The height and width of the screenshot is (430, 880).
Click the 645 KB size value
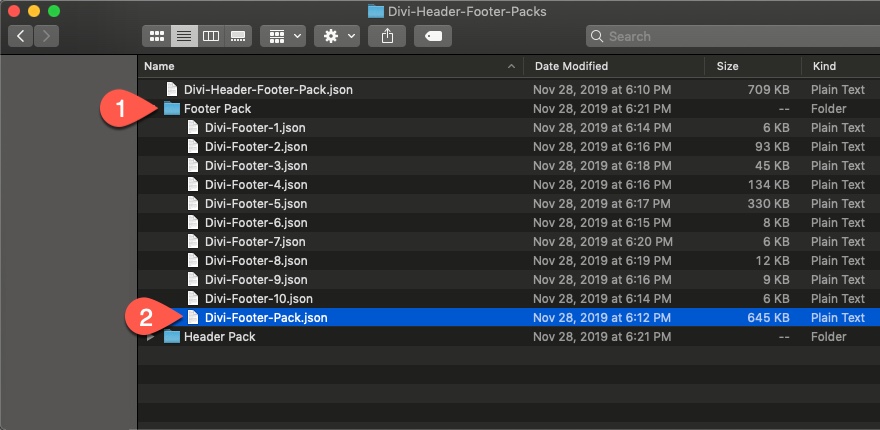(769, 318)
